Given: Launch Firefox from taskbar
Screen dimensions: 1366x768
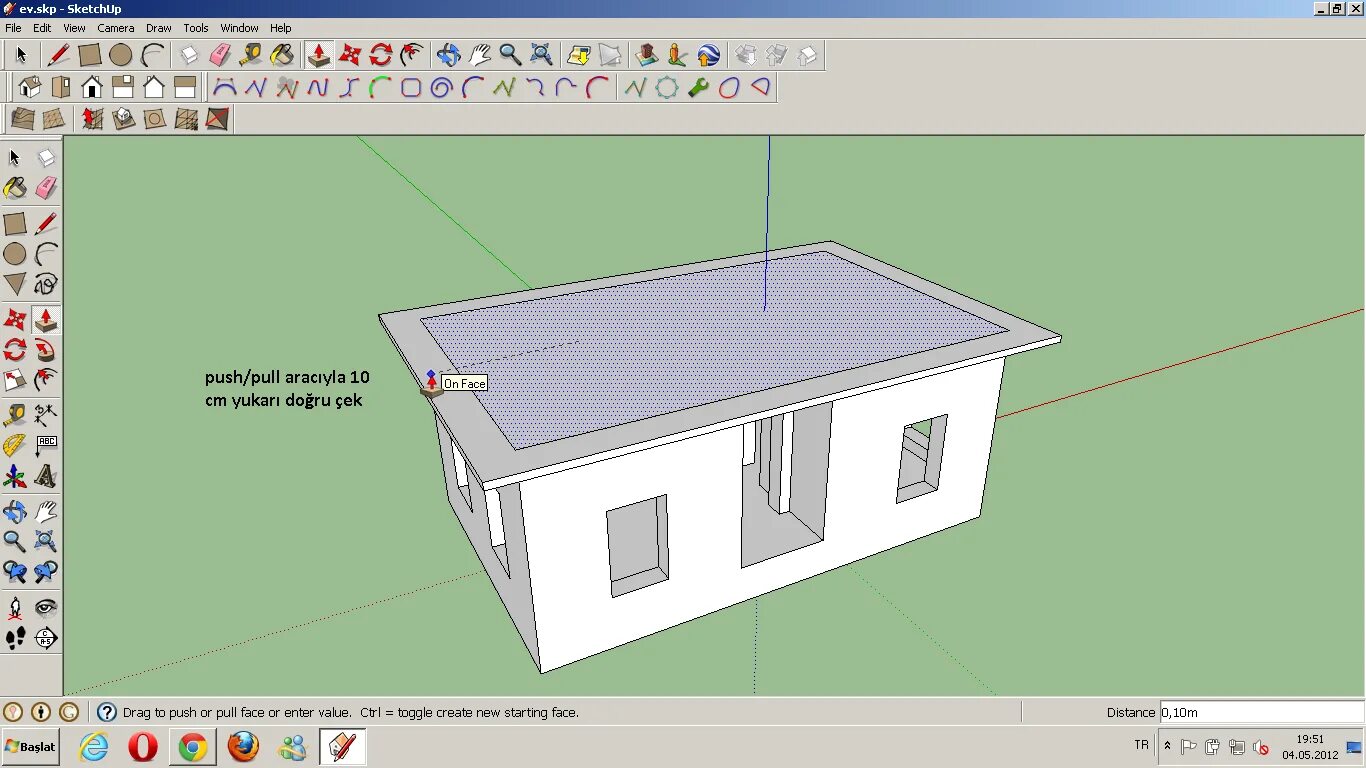Looking at the screenshot, I should [243, 747].
